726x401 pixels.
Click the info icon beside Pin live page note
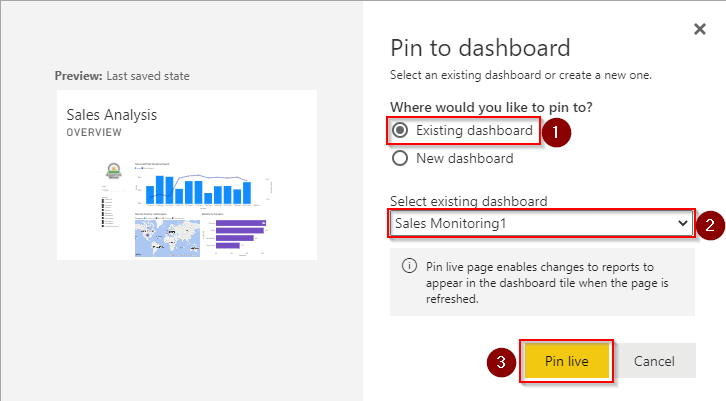pyautogui.click(x=408, y=266)
